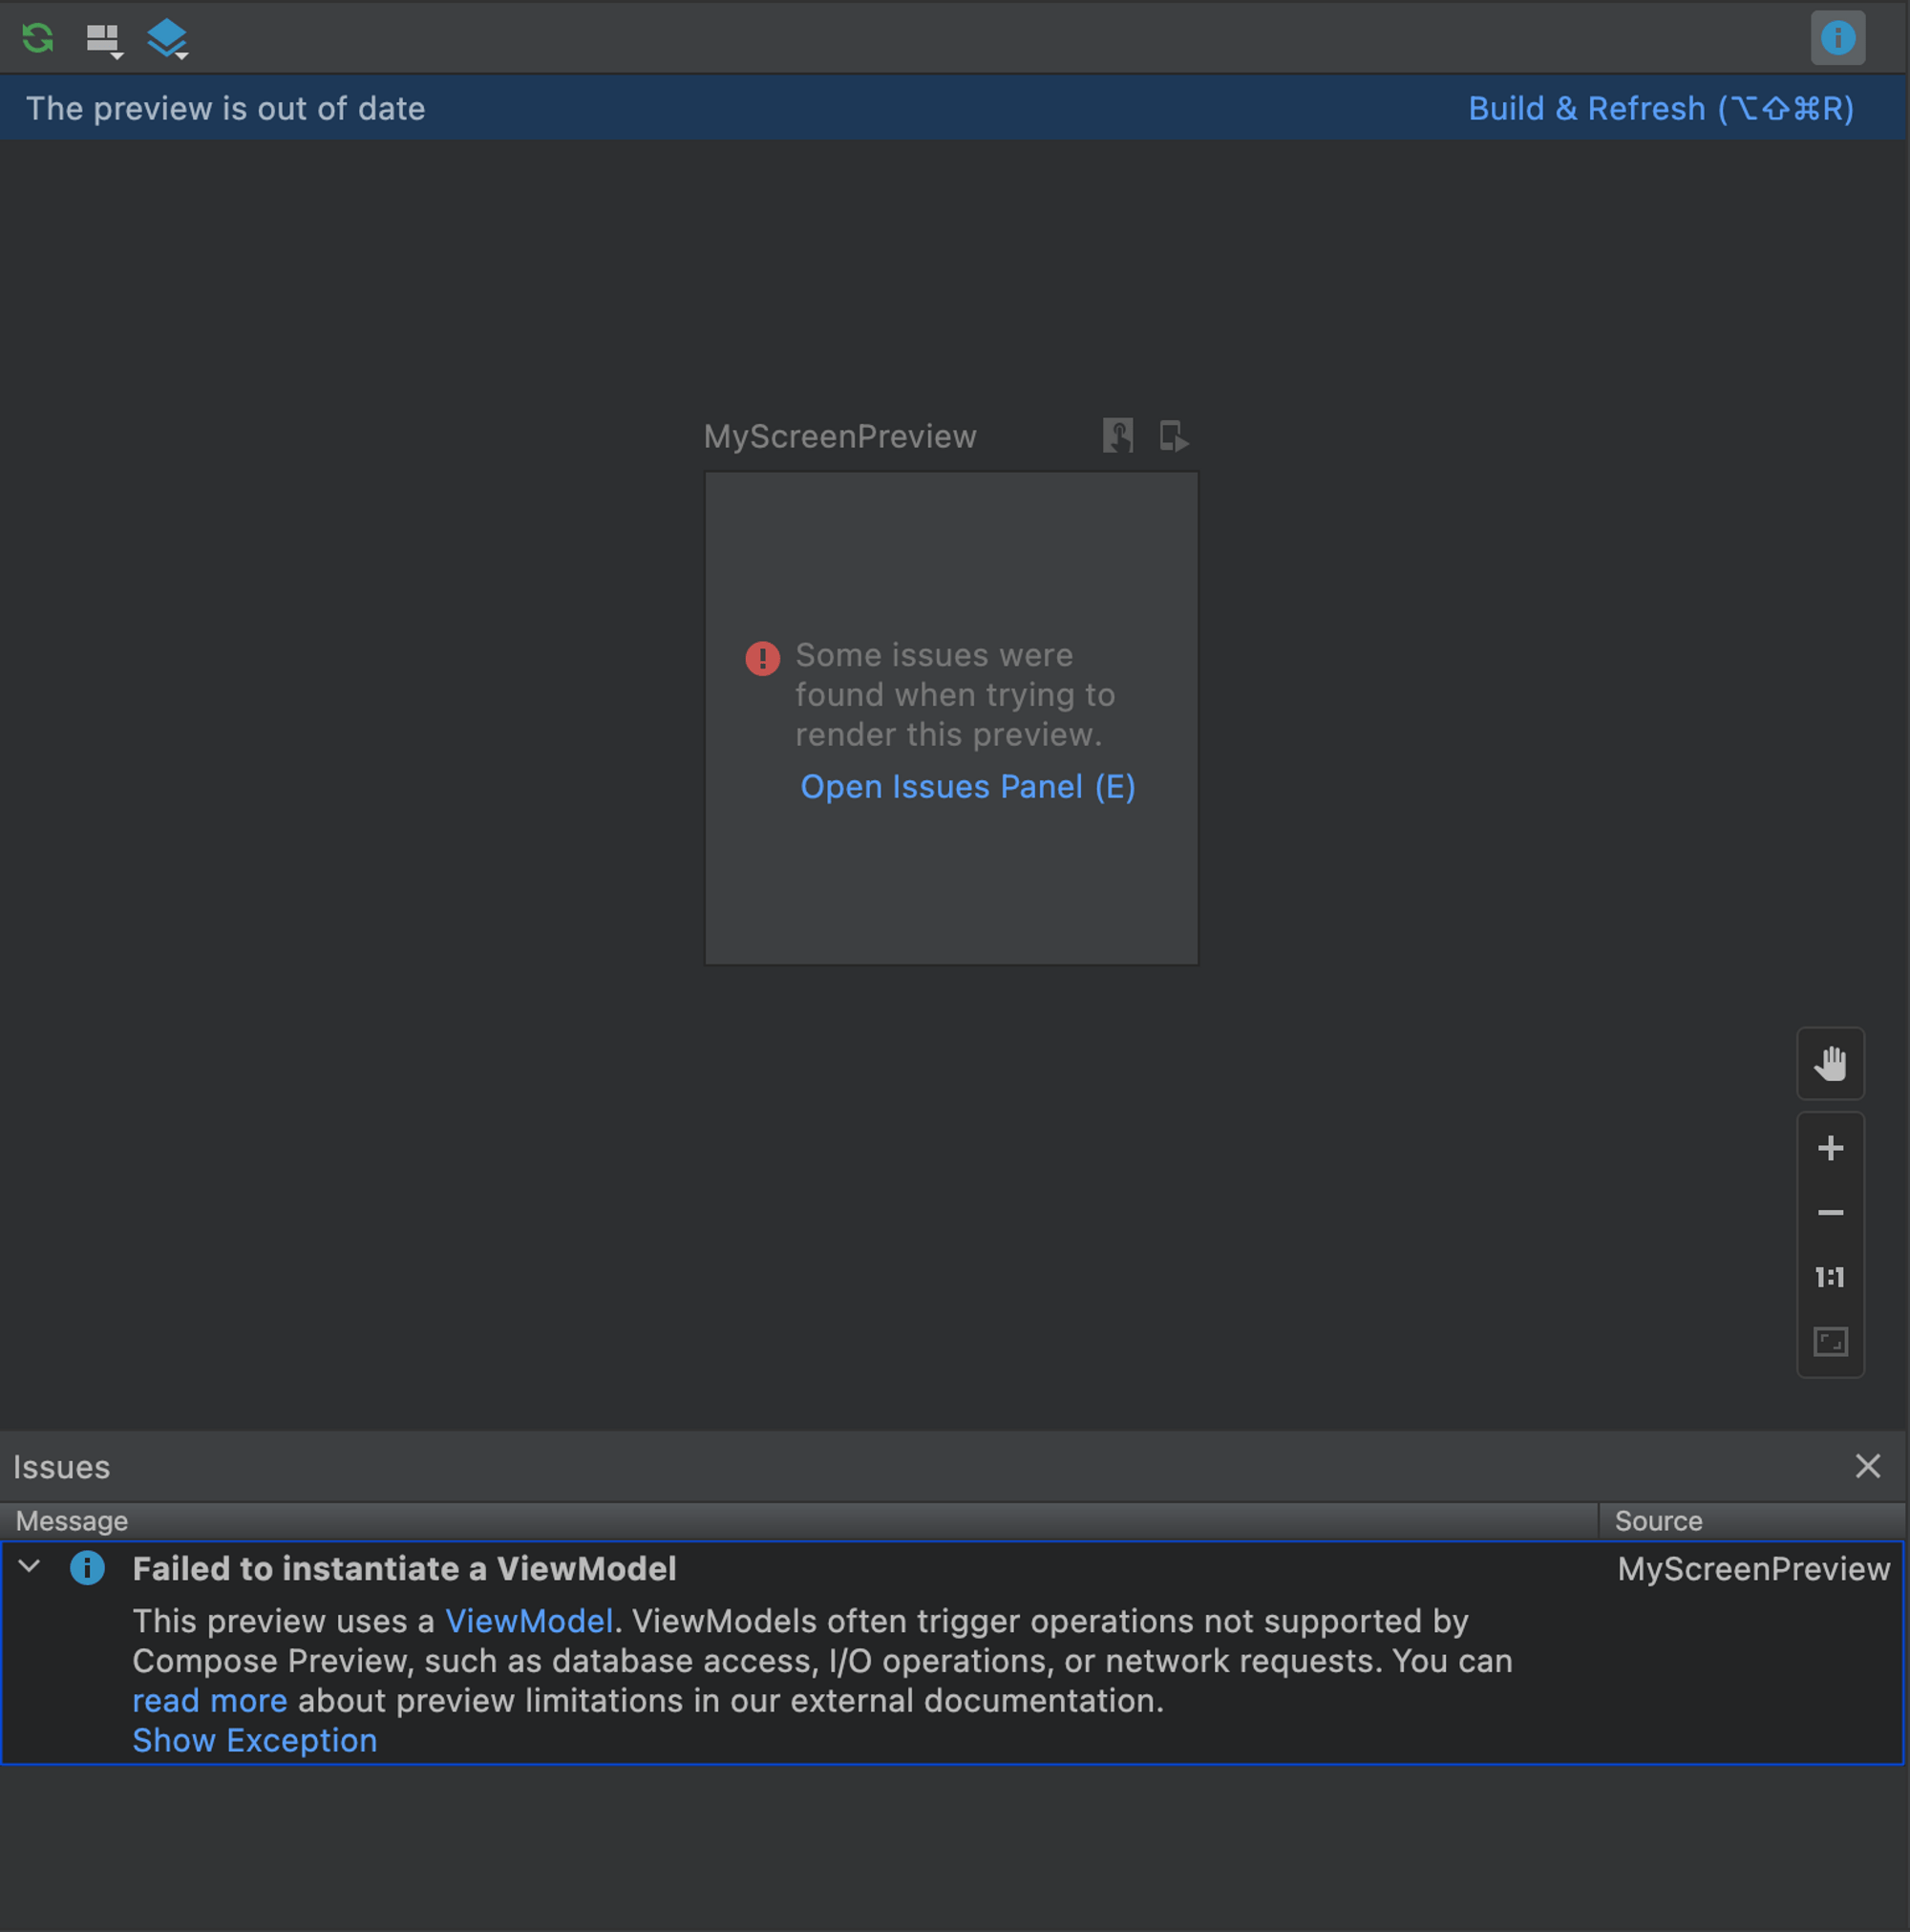Open the Issues Panel via its link

967,787
